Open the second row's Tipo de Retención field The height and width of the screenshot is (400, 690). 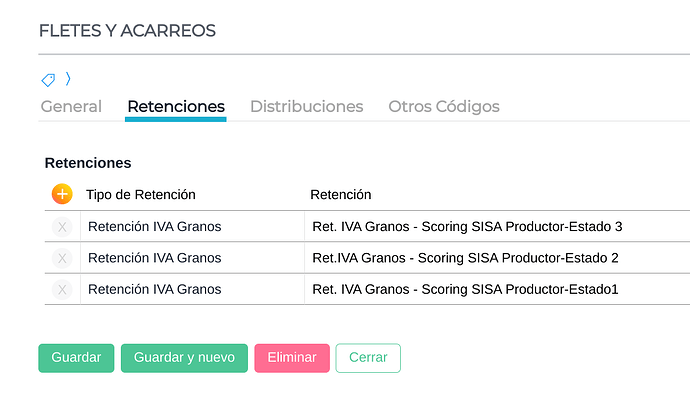point(192,258)
